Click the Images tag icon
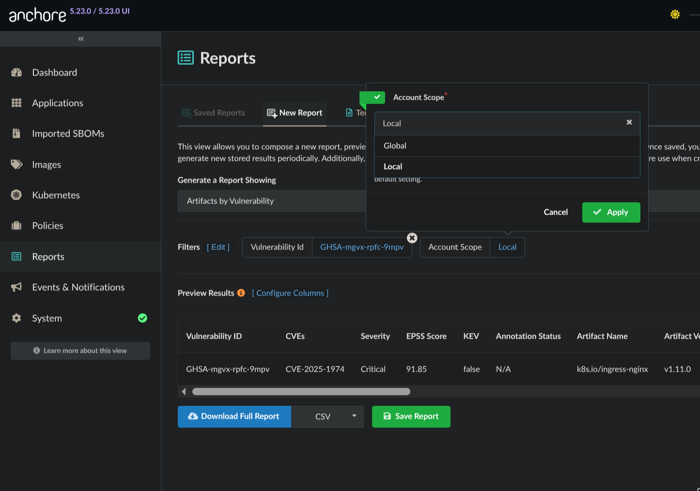700x491 pixels. (16, 164)
